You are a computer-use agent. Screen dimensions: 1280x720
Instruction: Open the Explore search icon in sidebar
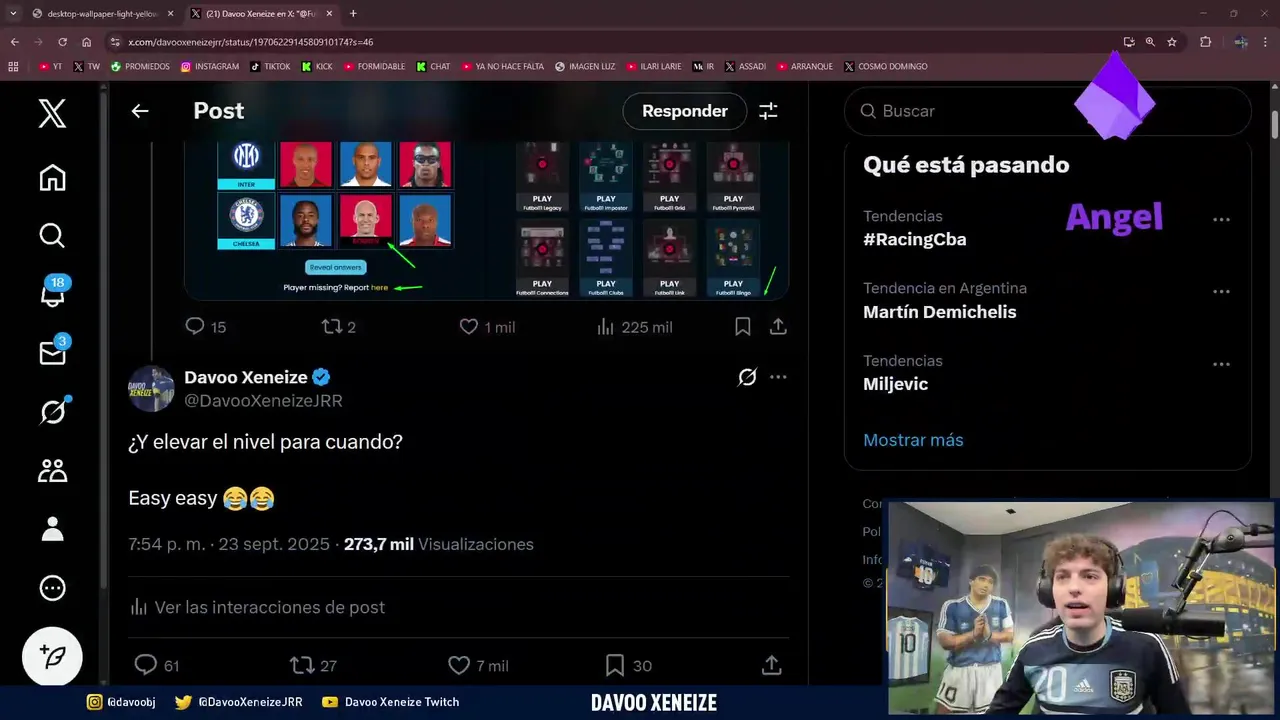click(x=52, y=235)
